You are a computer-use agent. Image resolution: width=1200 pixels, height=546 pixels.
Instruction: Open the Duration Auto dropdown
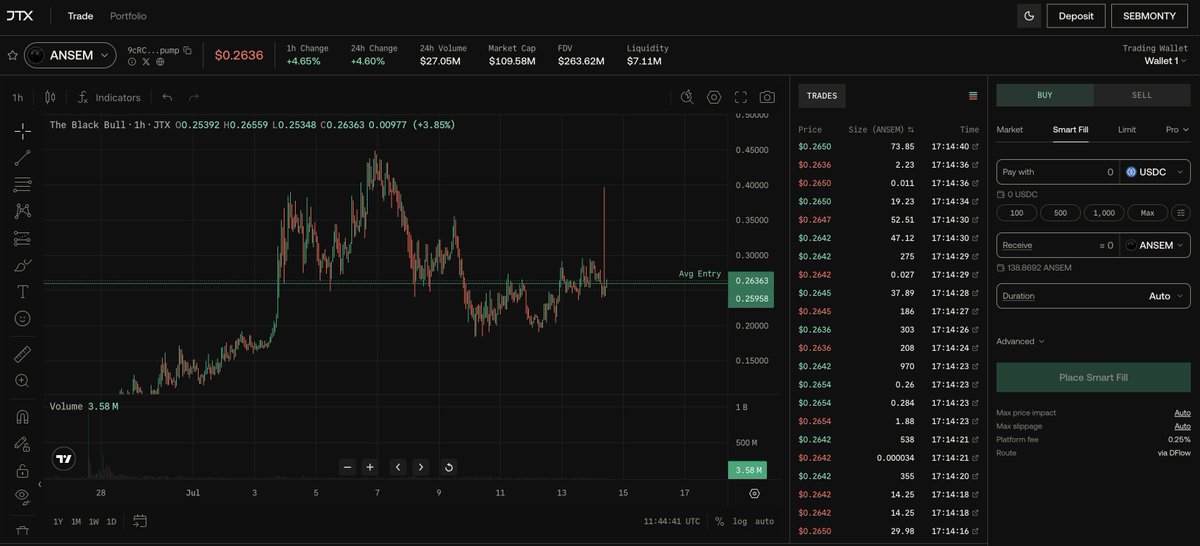(x=1093, y=296)
